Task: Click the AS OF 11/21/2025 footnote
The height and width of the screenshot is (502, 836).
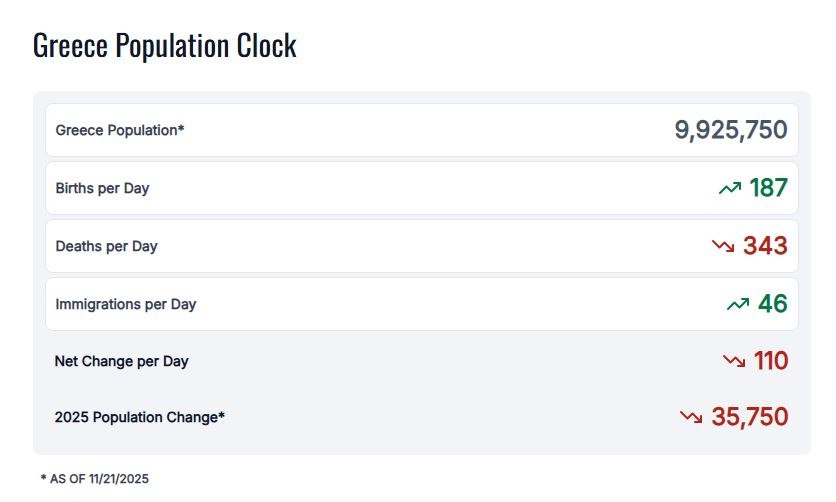Action: pos(95,479)
